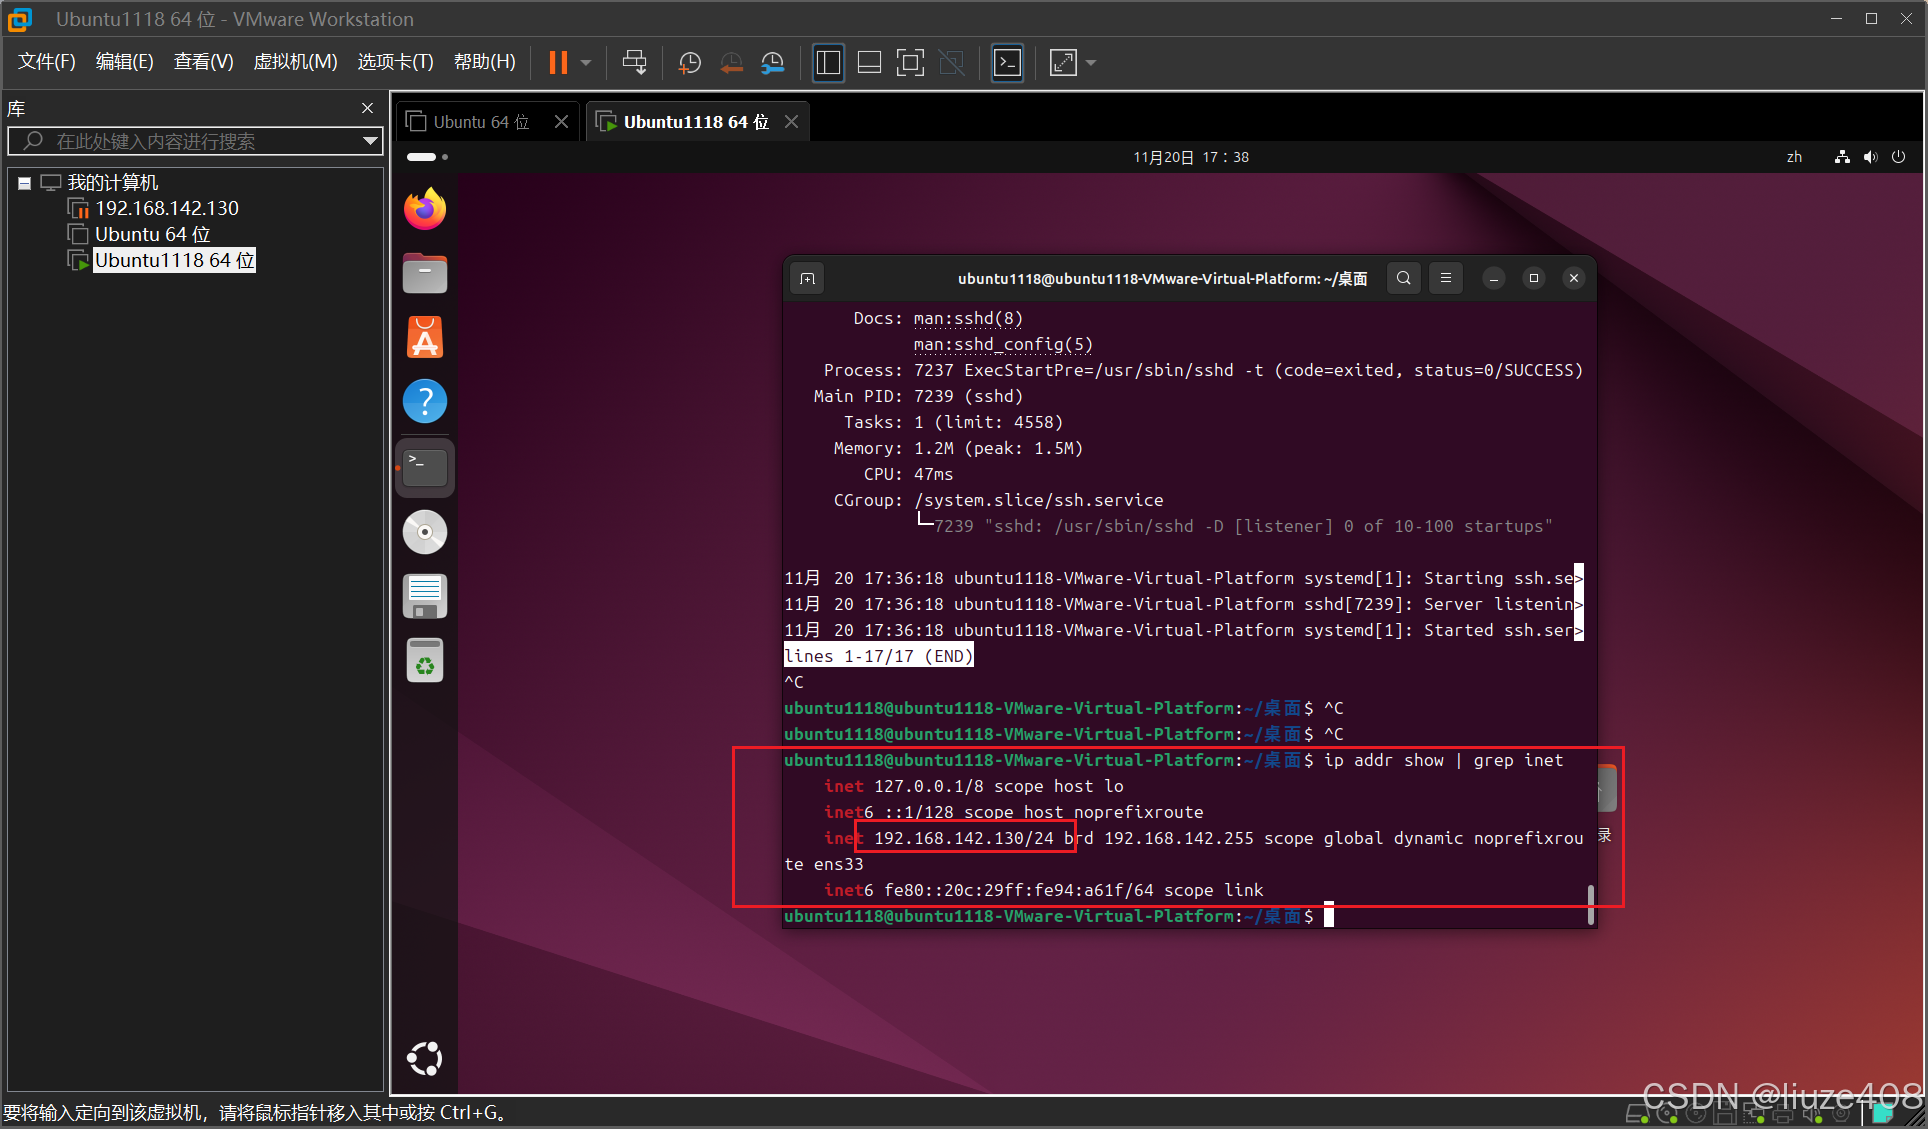Image resolution: width=1928 pixels, height=1129 pixels.
Task: Switch to the Ubuntu 64 位 tab
Action: pyautogui.click(x=480, y=122)
